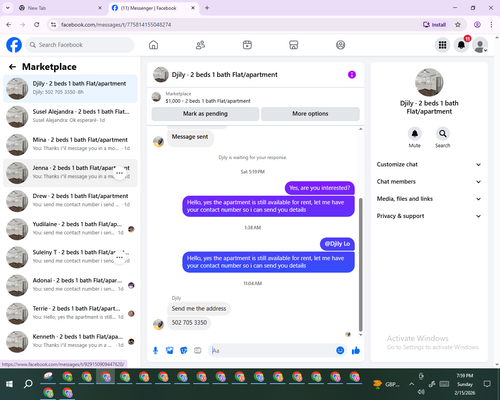
Task: Open Chrome's three-dot menu
Action: pos(491,25)
